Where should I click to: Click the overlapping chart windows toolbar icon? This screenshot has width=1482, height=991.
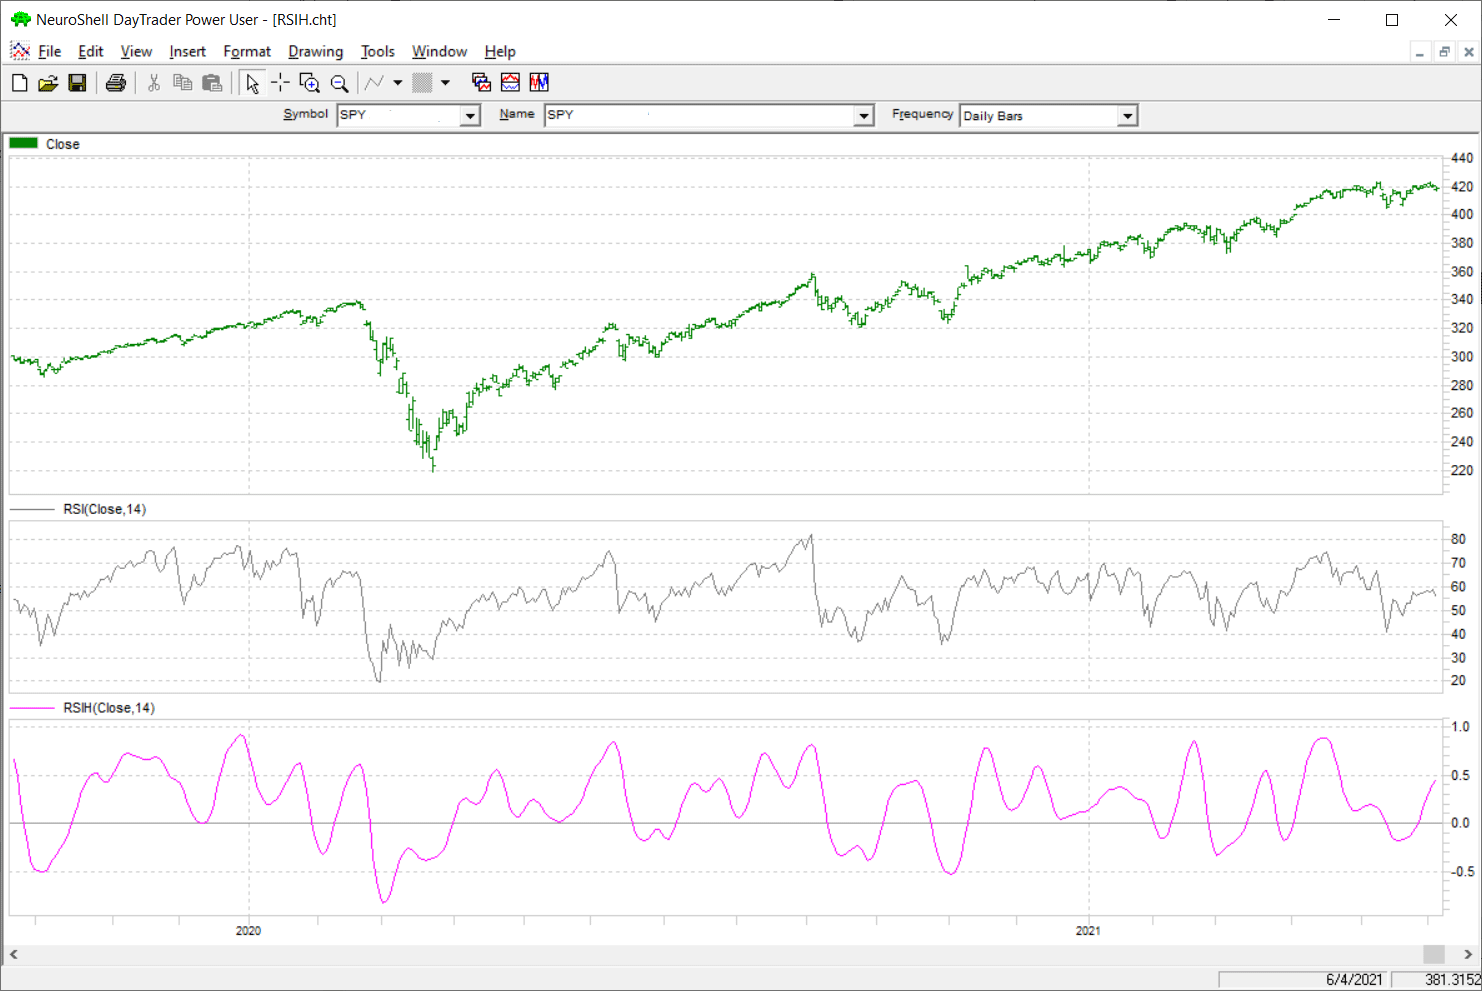click(481, 83)
